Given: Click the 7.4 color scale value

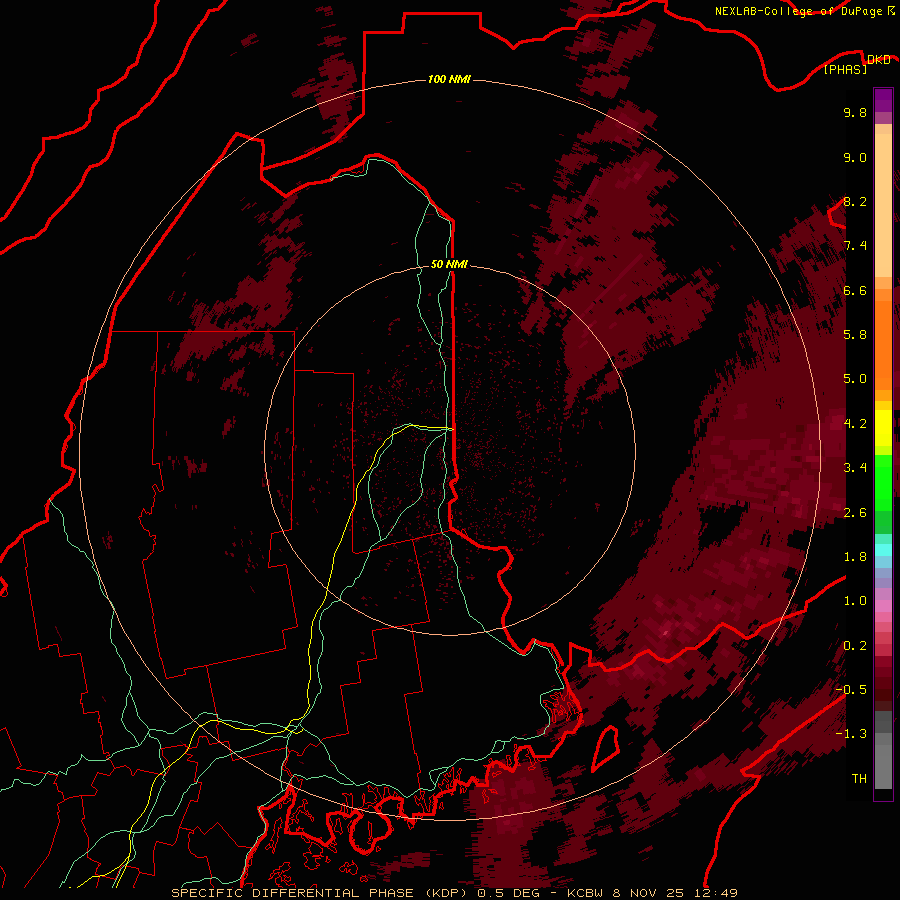Looking at the screenshot, I should pos(855,246).
